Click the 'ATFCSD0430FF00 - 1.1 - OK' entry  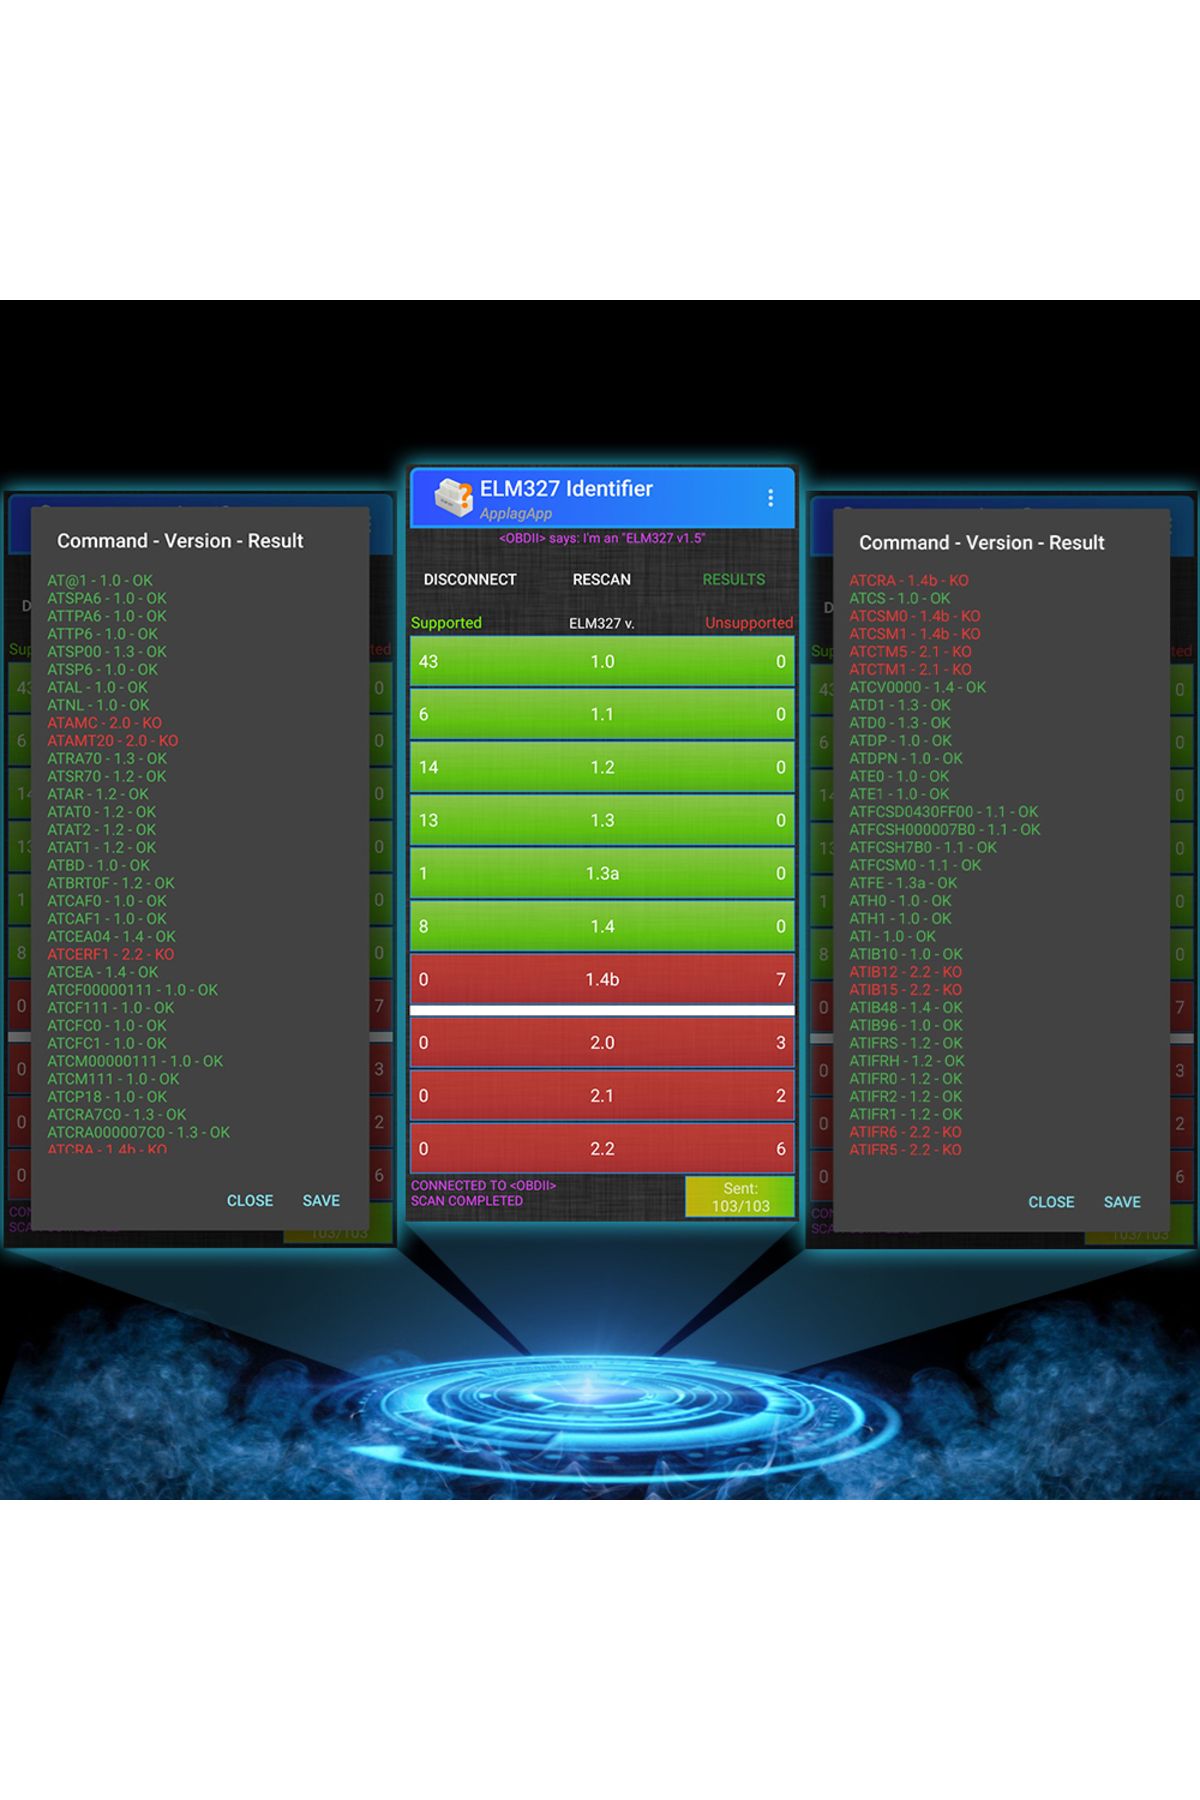click(x=943, y=812)
